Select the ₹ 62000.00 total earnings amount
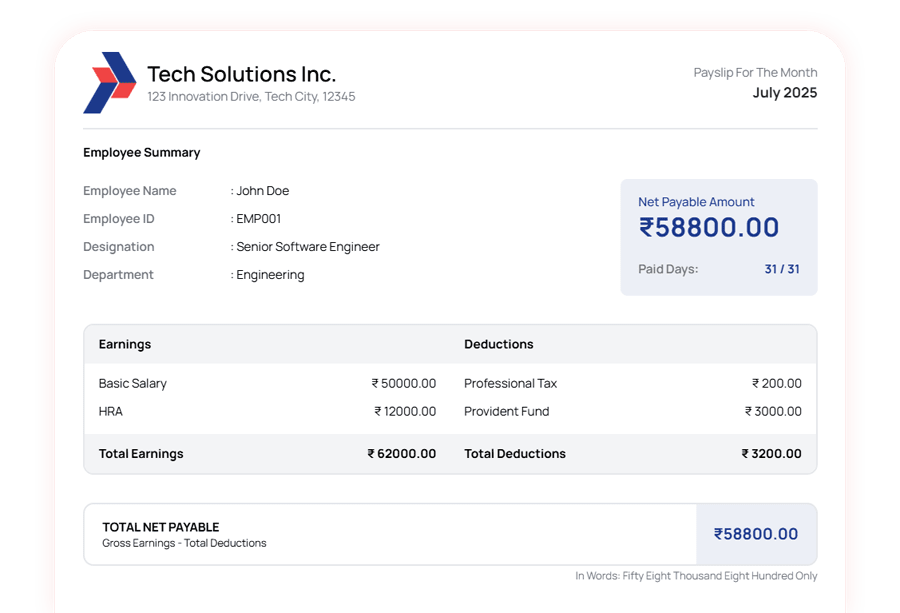Screen dimensions: 900x613 (x=402, y=454)
